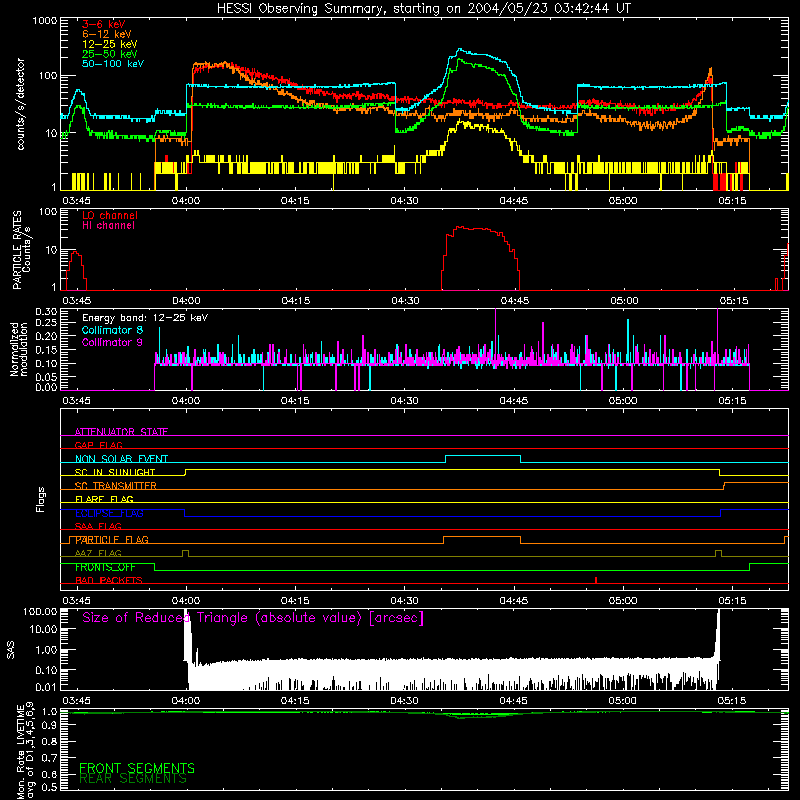Click the 04:15 tick label under SAS plot

coord(295,701)
